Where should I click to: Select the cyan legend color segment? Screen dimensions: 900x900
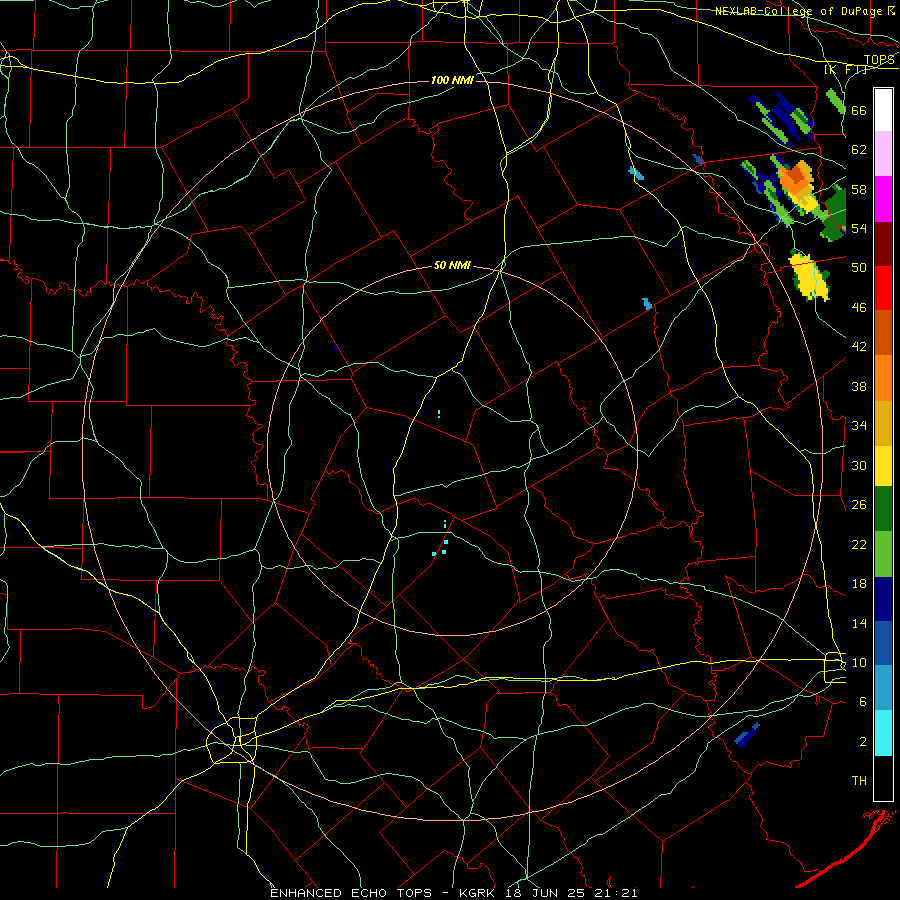click(883, 733)
